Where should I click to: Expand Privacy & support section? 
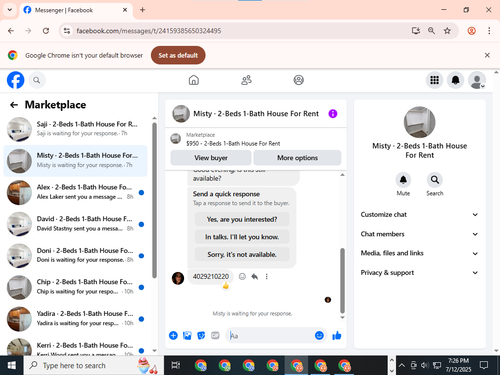pyautogui.click(x=419, y=273)
